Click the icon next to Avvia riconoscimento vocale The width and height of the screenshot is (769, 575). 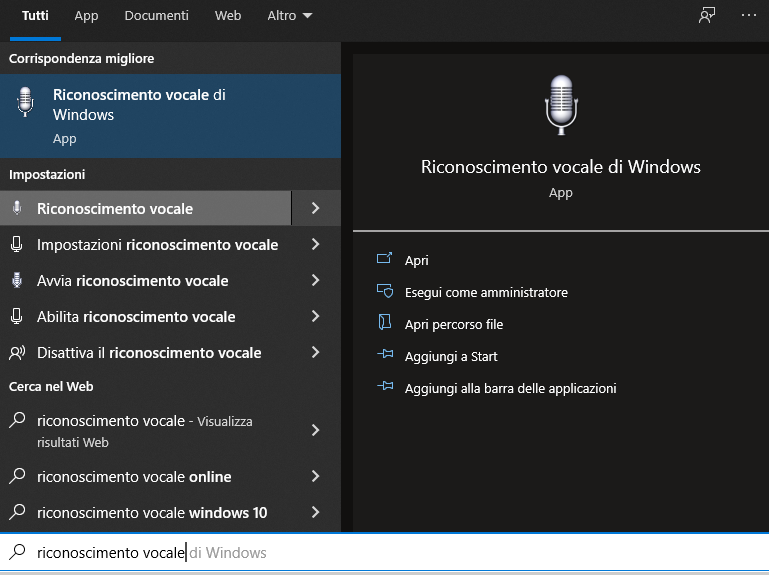(17, 280)
